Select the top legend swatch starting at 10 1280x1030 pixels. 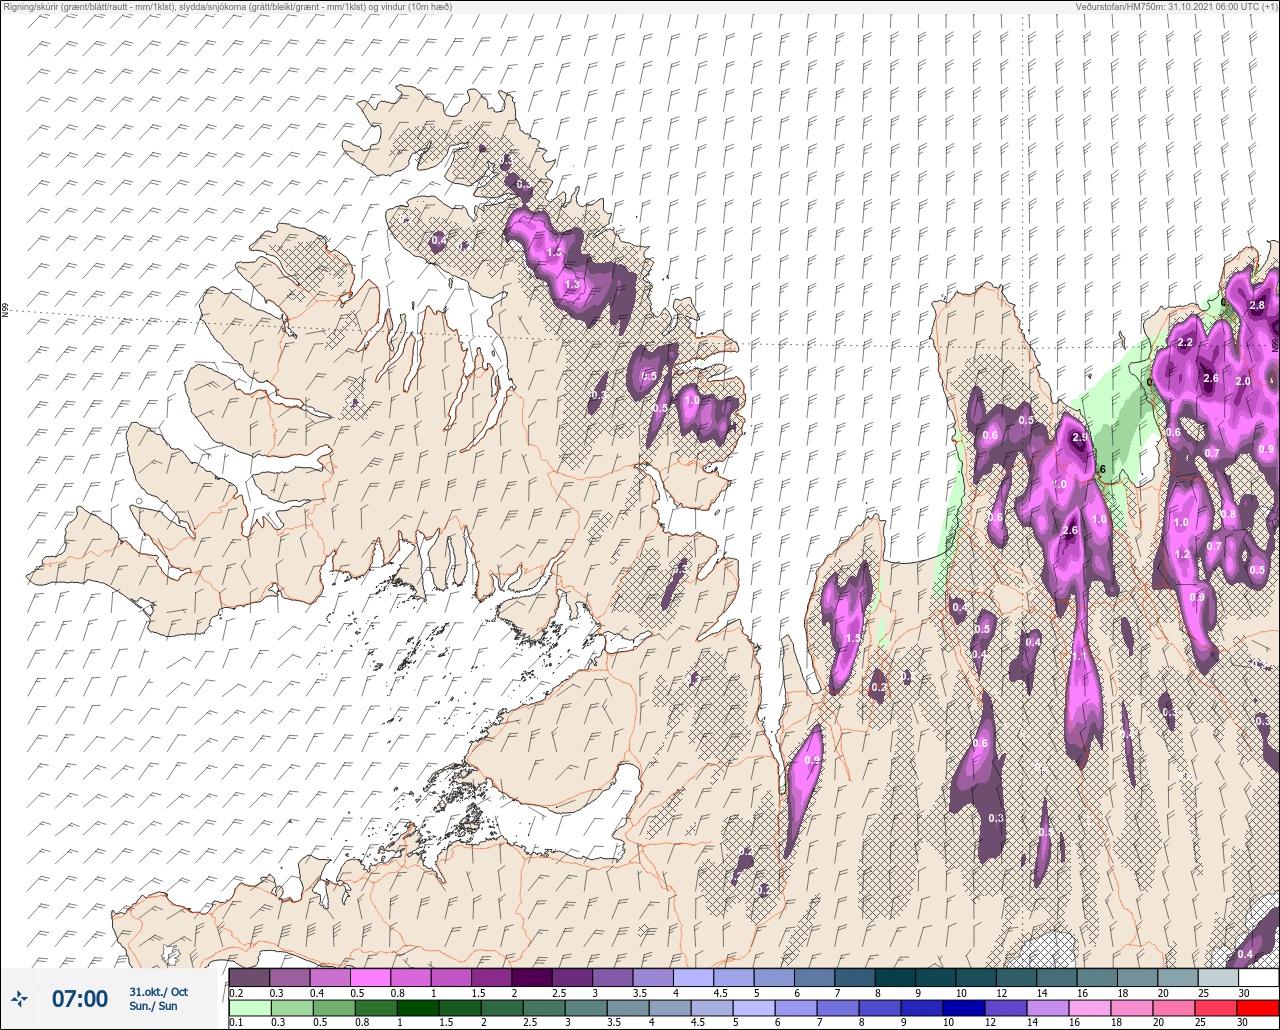pos(975,977)
